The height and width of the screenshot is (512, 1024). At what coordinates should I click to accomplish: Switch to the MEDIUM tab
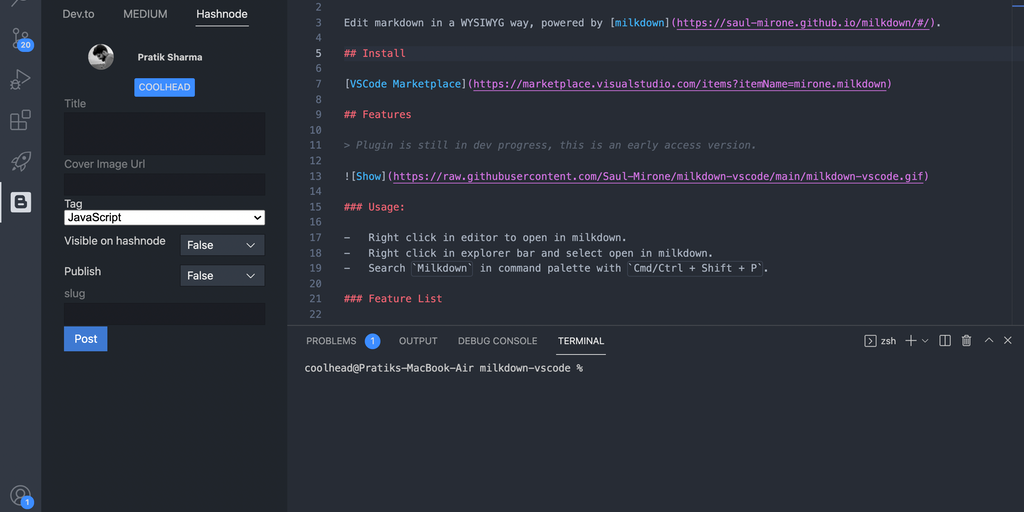pyautogui.click(x=145, y=14)
